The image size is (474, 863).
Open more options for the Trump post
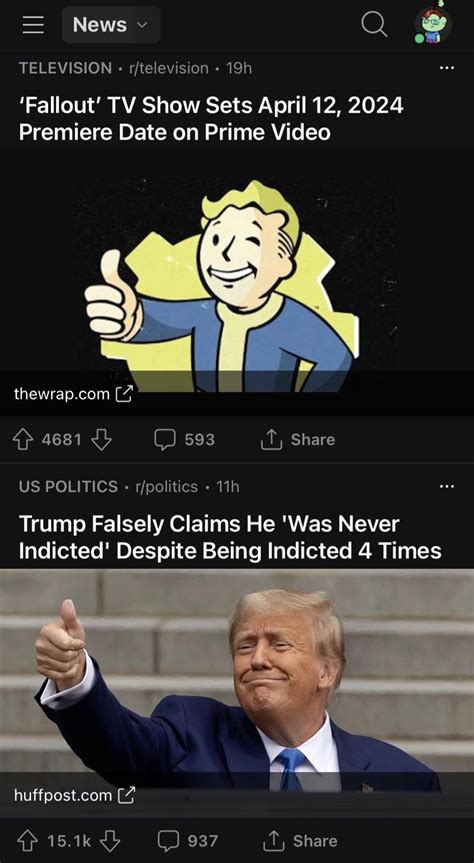point(447,486)
